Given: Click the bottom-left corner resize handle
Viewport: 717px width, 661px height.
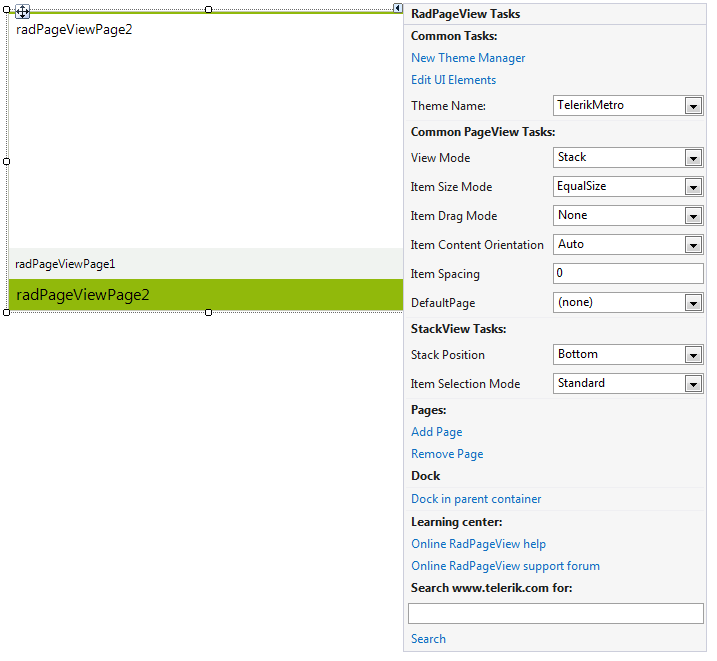Looking at the screenshot, I should click(6, 312).
